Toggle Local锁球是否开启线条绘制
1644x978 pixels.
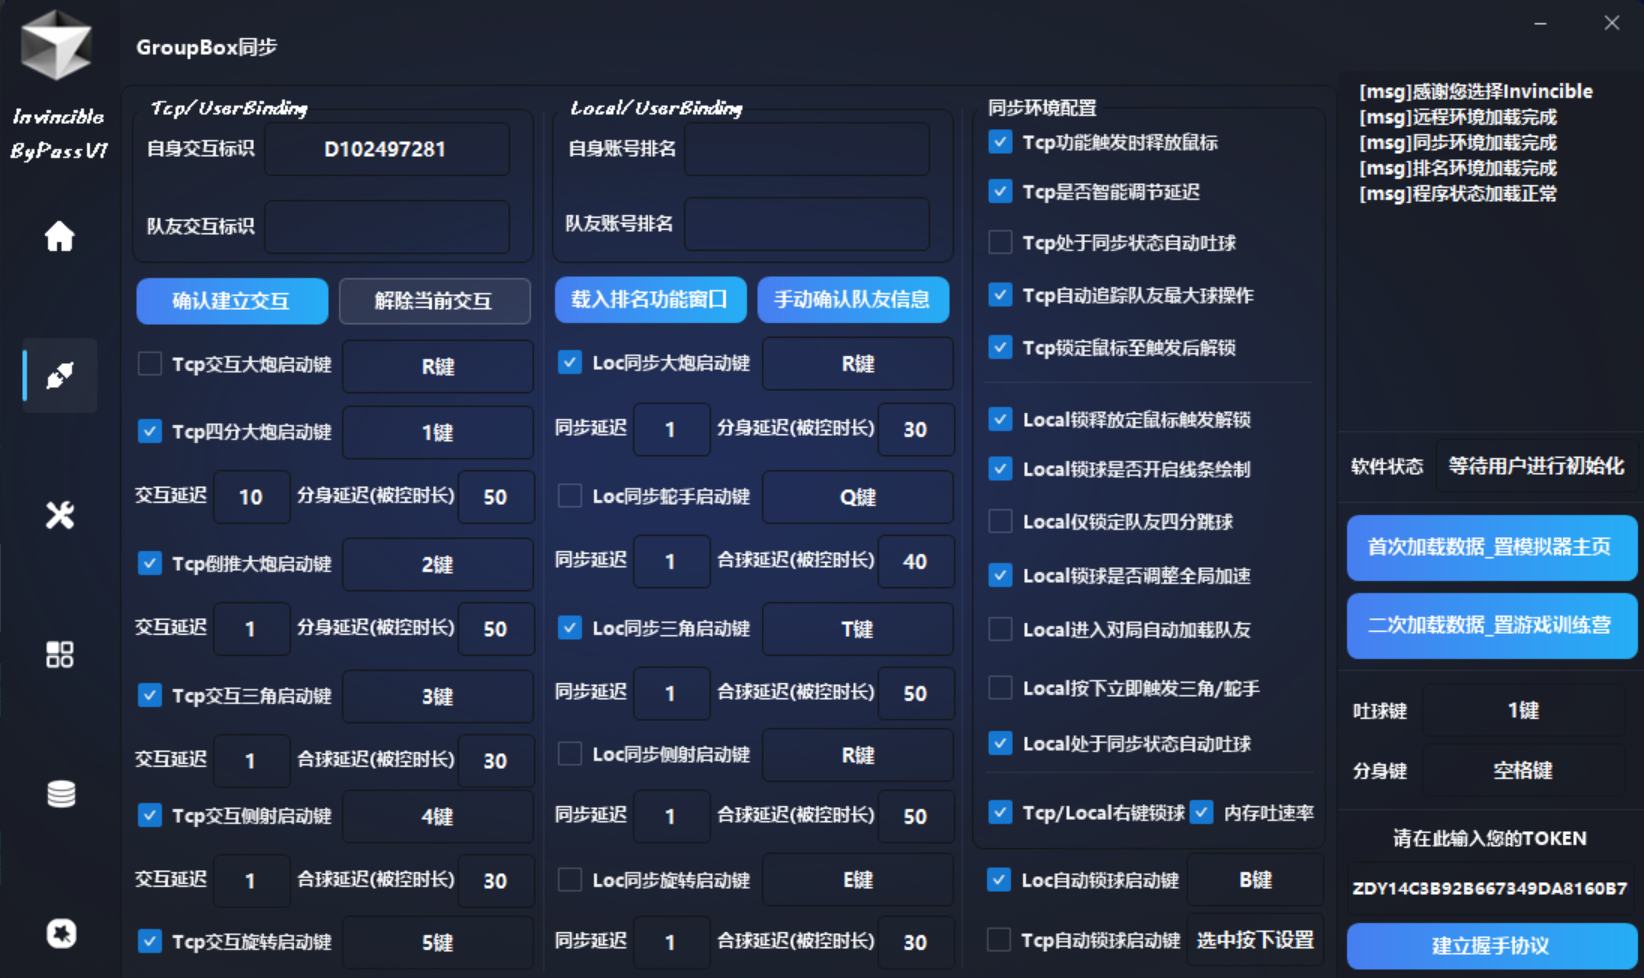1000,468
